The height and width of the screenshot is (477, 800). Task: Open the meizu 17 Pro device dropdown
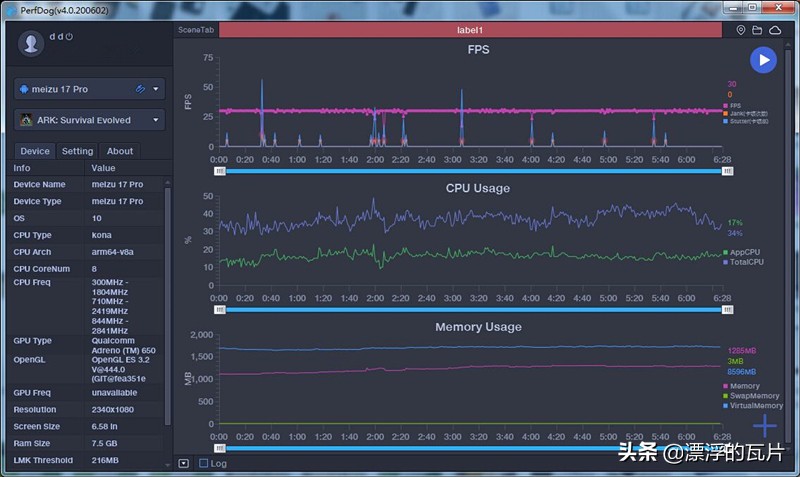89,89
